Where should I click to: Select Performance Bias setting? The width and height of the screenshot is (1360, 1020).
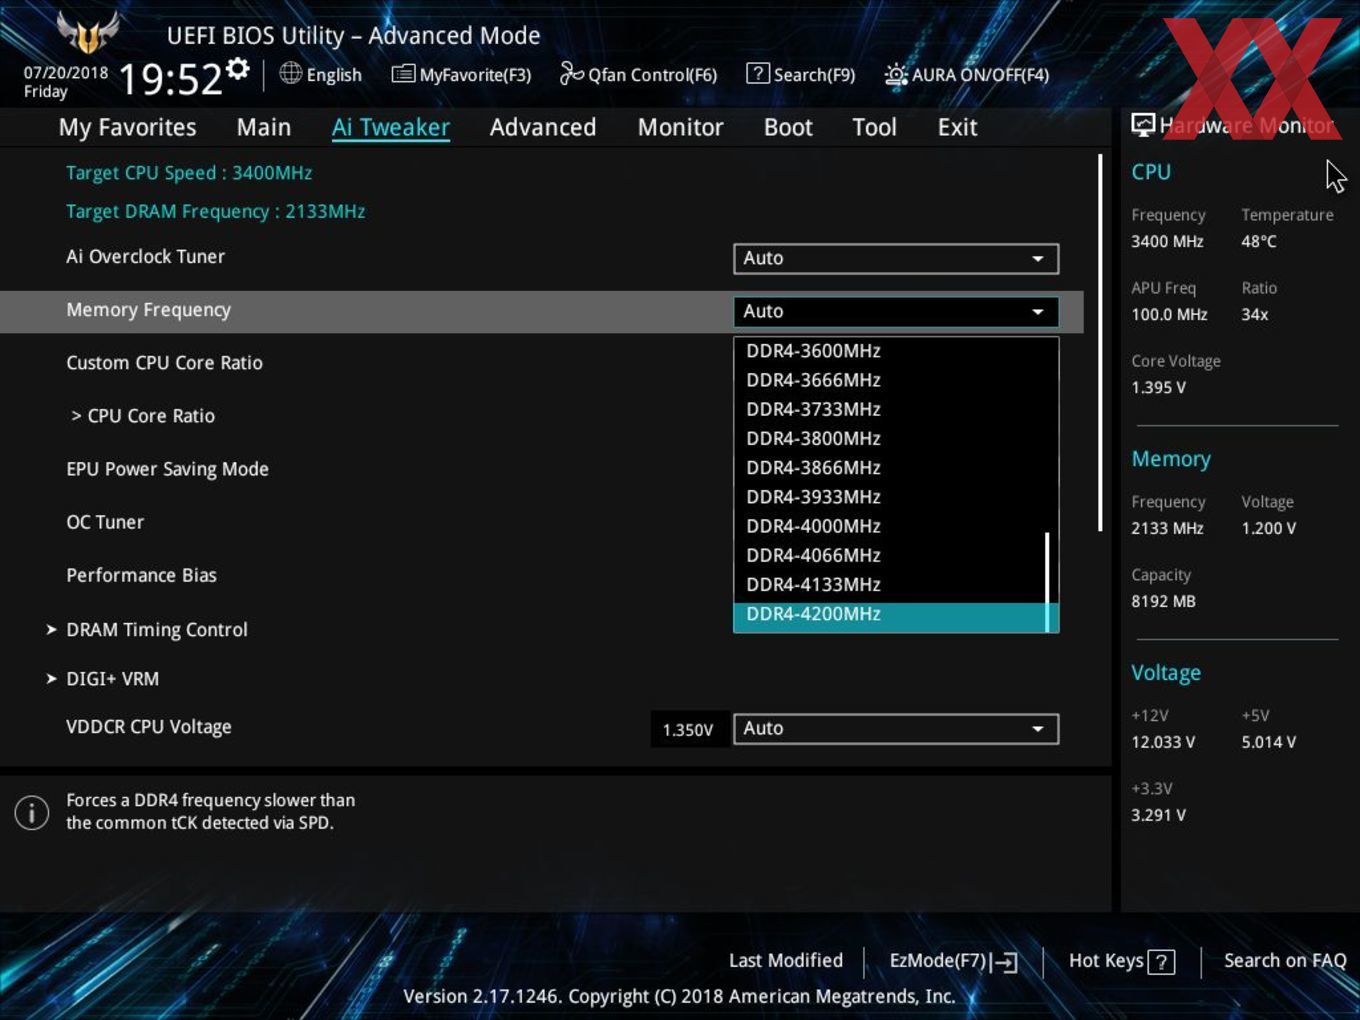[141, 575]
